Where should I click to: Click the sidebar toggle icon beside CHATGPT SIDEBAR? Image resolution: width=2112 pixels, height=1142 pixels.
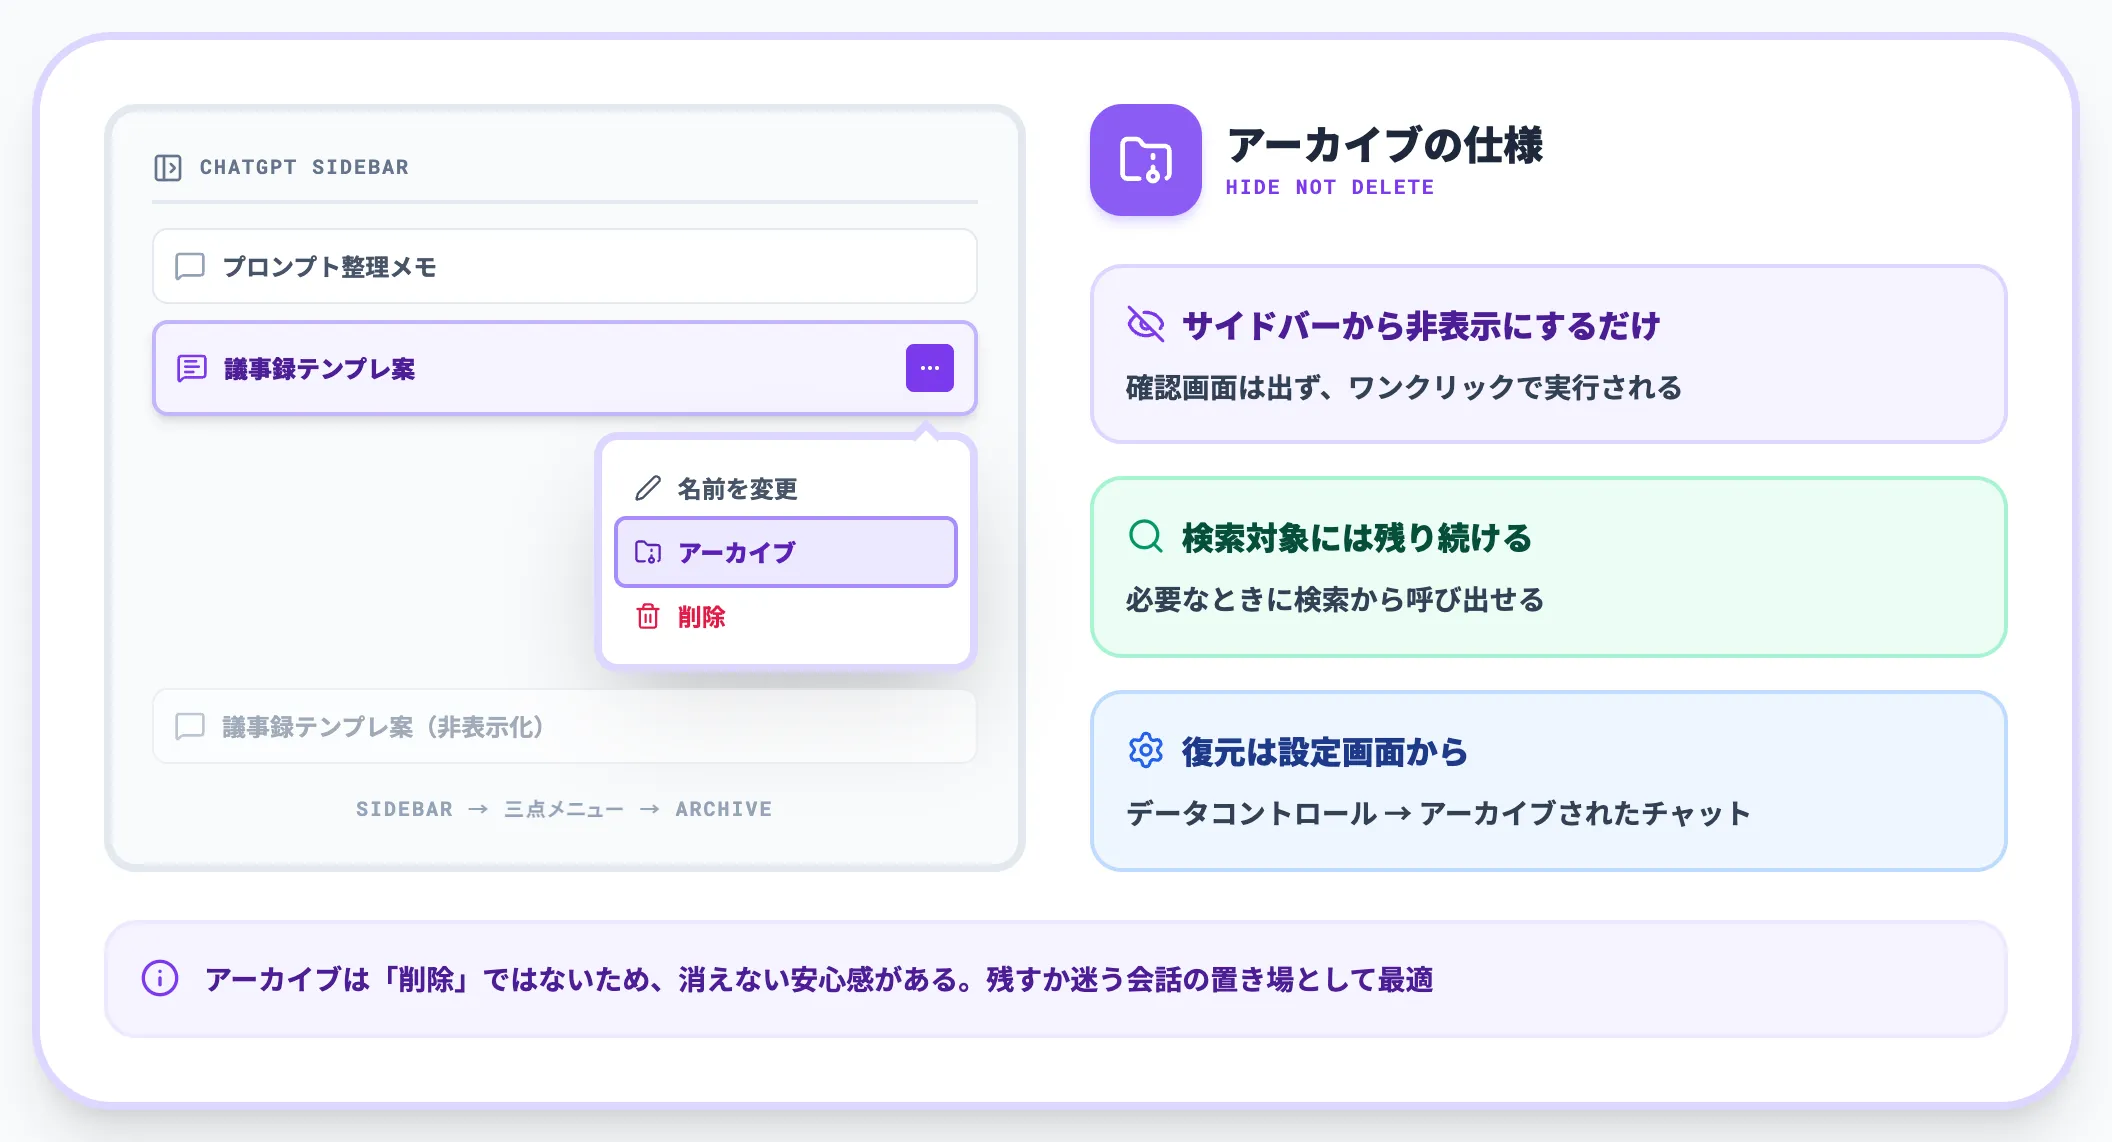point(168,167)
